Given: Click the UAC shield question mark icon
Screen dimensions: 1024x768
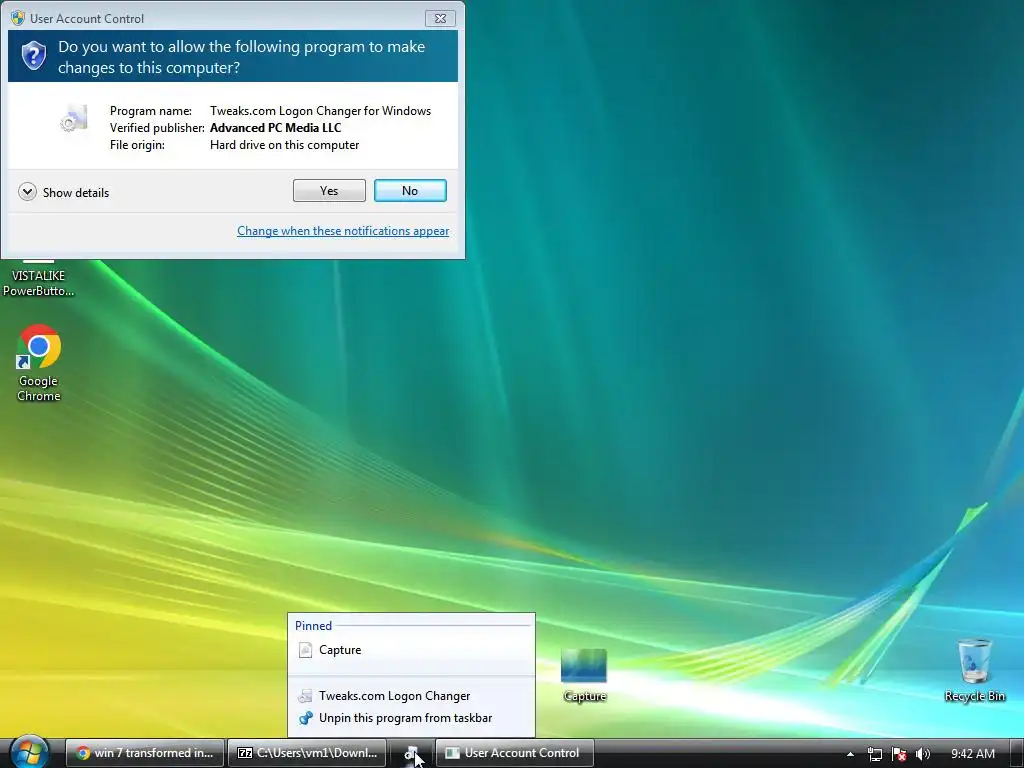Looking at the screenshot, I should tap(33, 56).
